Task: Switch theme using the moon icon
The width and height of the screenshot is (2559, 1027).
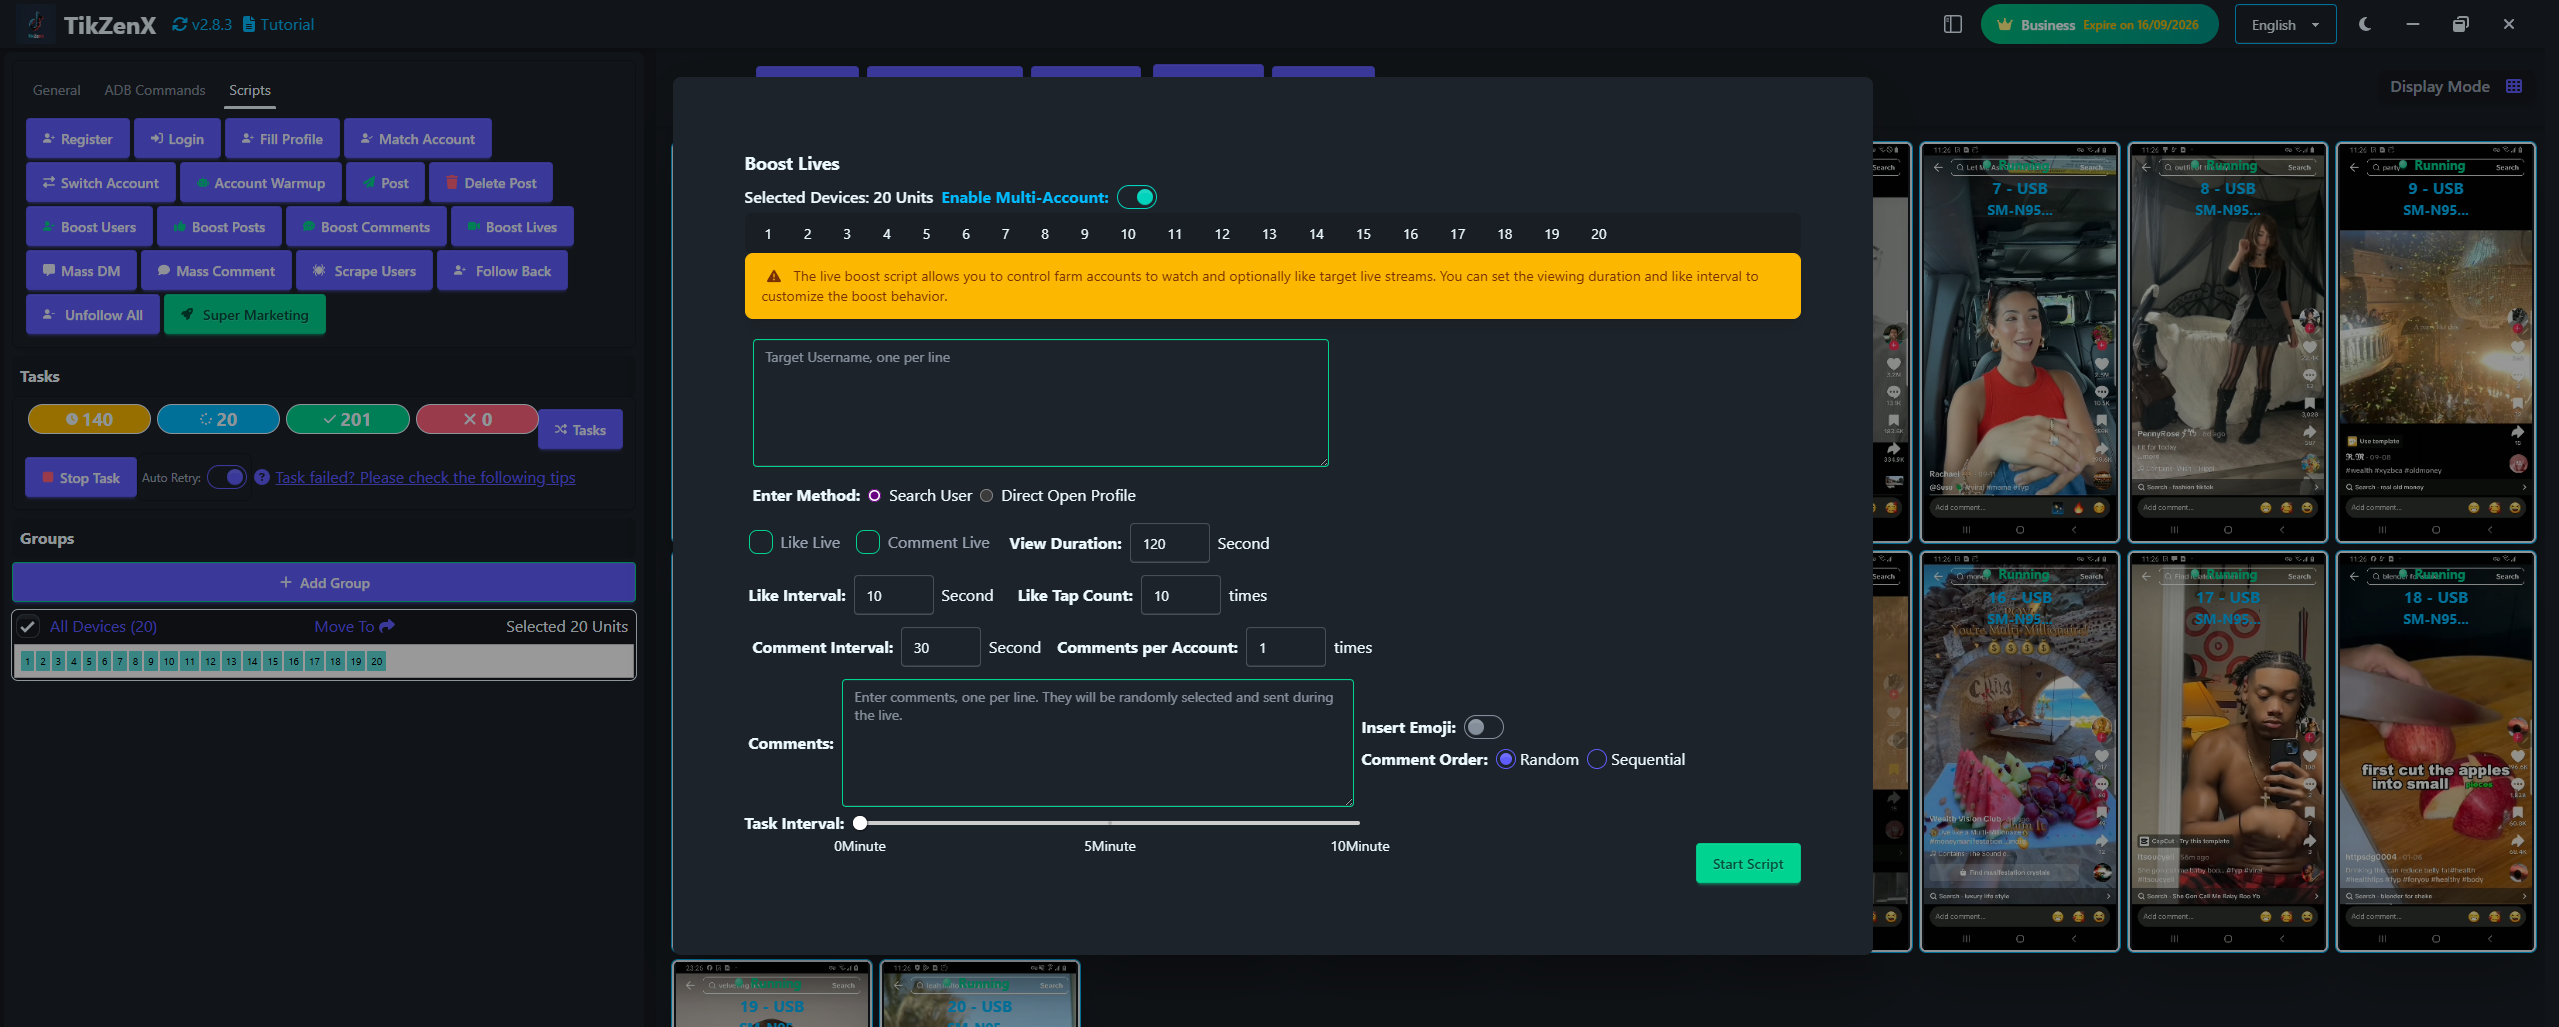Action: tap(2365, 23)
